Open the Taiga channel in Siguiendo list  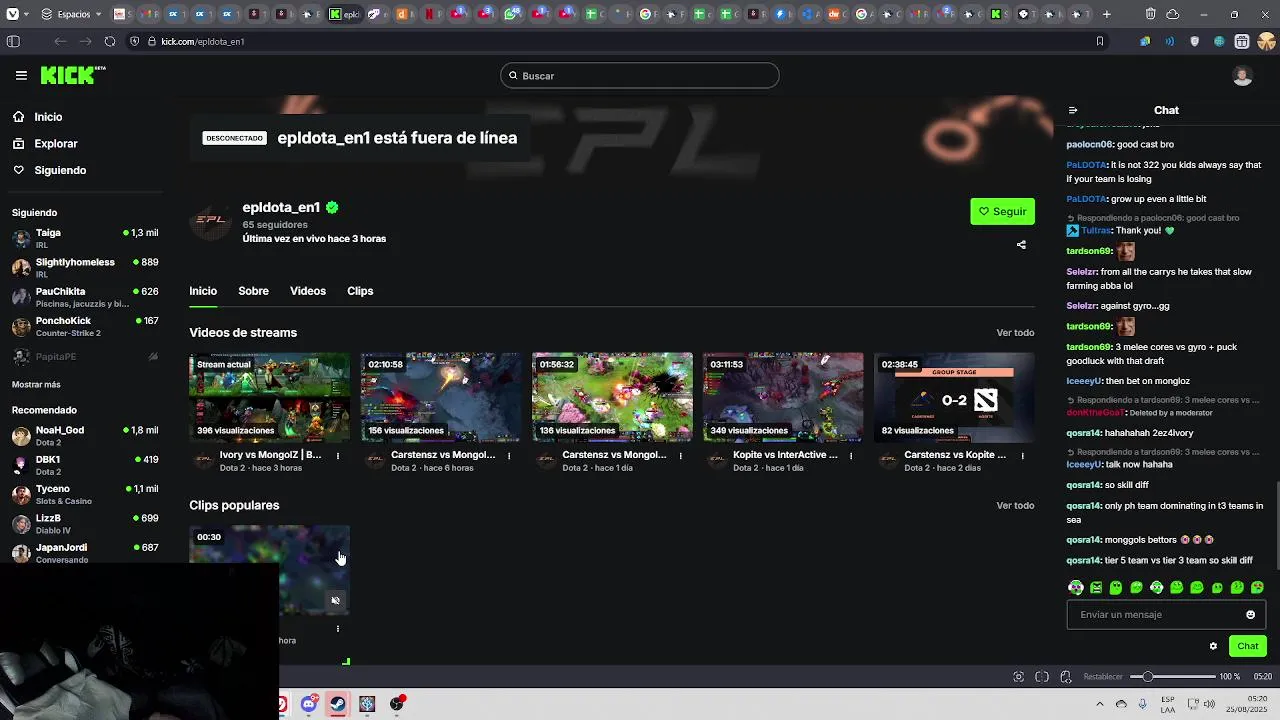coord(85,238)
